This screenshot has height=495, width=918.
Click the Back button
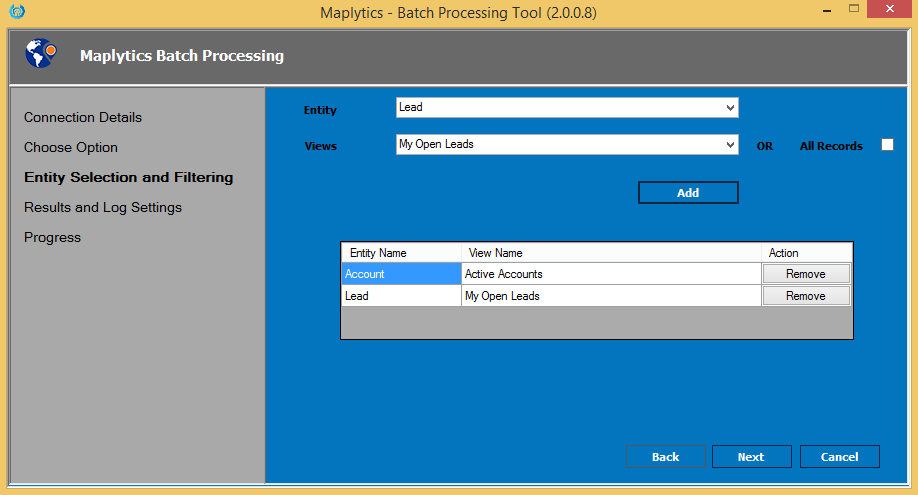tap(665, 457)
